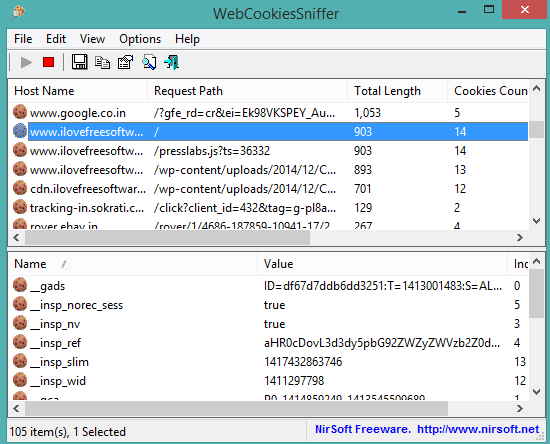
Task: Click the value 1417432863746
Action: point(303,362)
